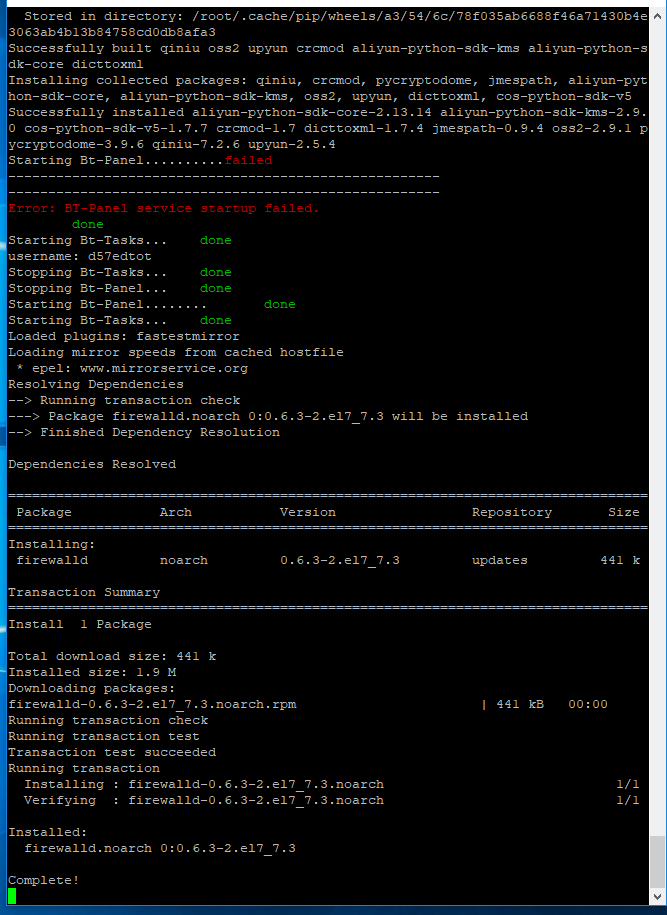Click '--> Finished Dependency Resolution' line

tap(144, 432)
